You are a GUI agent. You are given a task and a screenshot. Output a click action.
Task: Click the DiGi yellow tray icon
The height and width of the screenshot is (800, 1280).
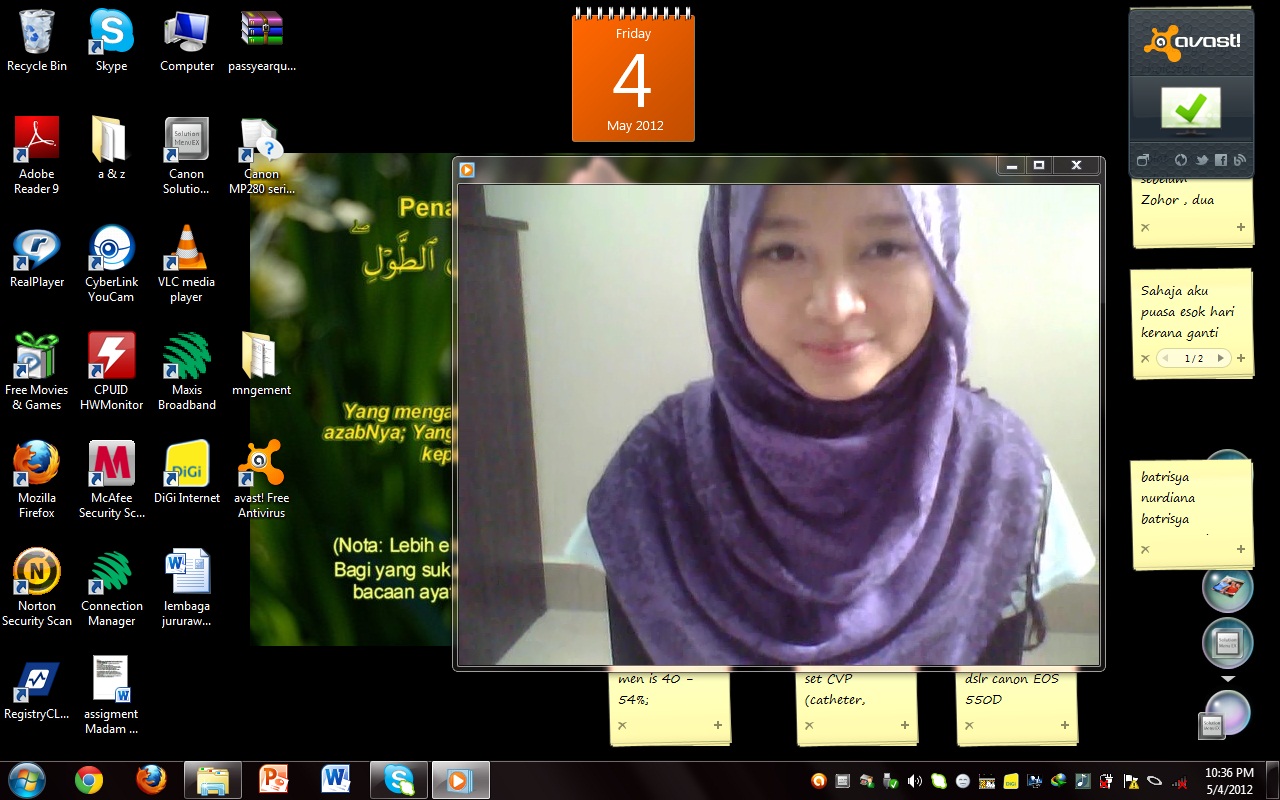1011,781
